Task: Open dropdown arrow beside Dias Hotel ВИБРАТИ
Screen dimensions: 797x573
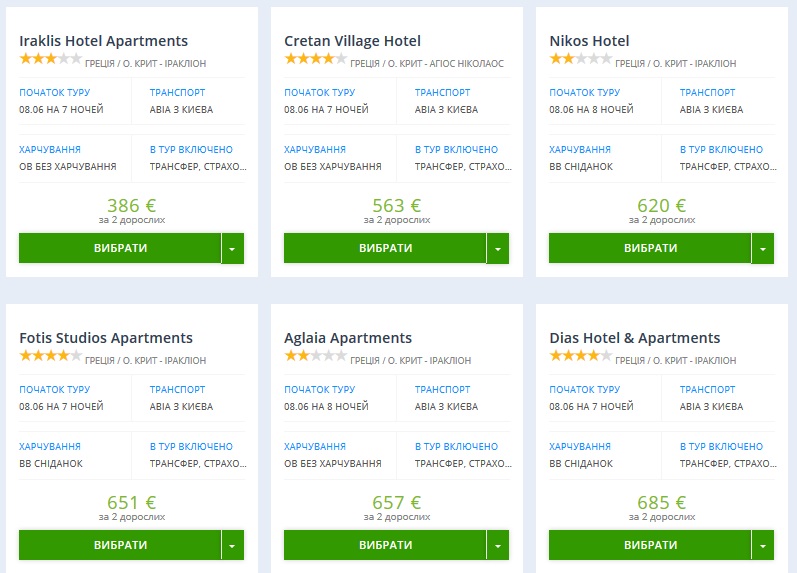Action: click(763, 545)
